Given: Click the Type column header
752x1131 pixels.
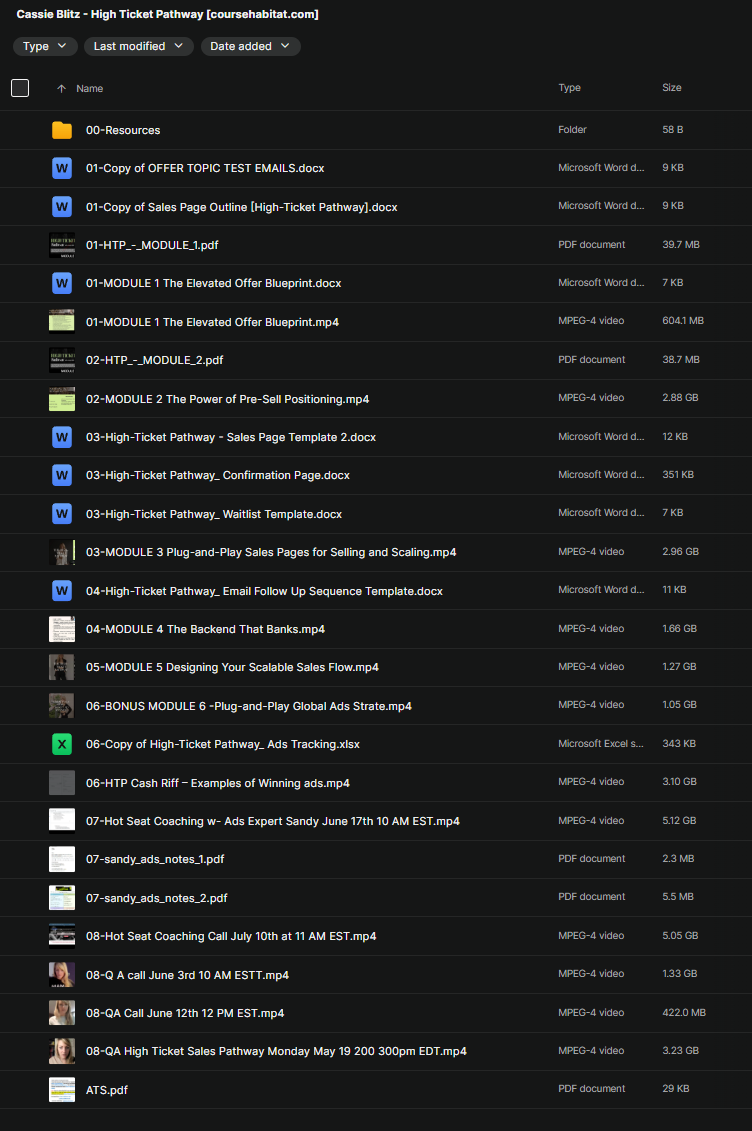Looking at the screenshot, I should click(x=569, y=88).
